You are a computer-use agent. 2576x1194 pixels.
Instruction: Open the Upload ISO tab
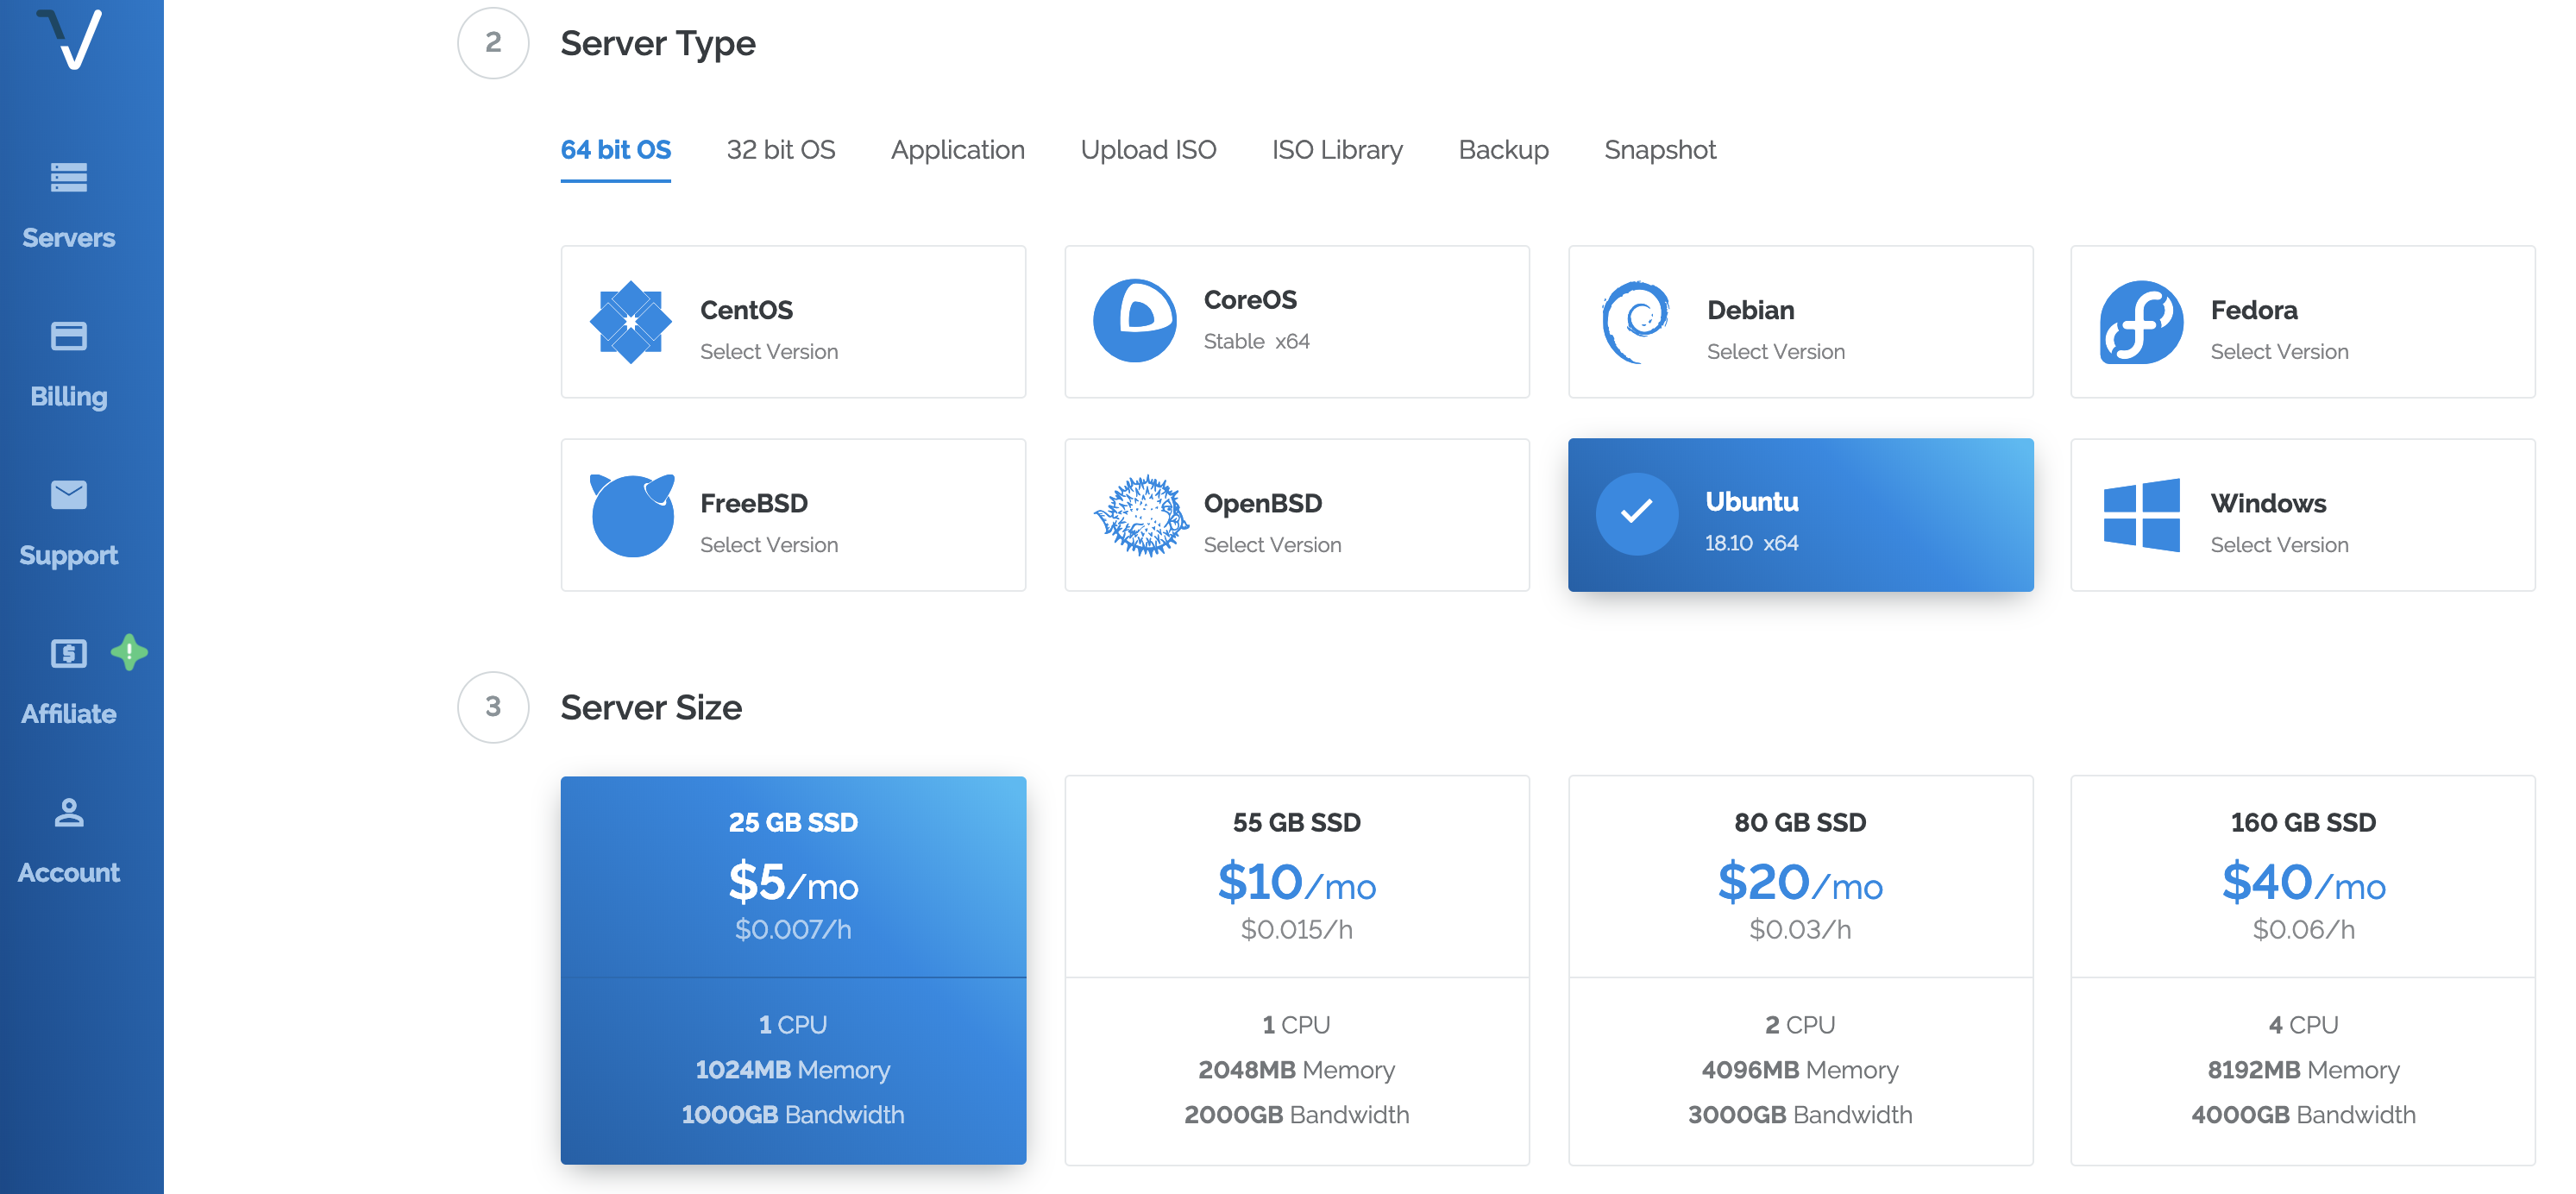[x=1148, y=150]
